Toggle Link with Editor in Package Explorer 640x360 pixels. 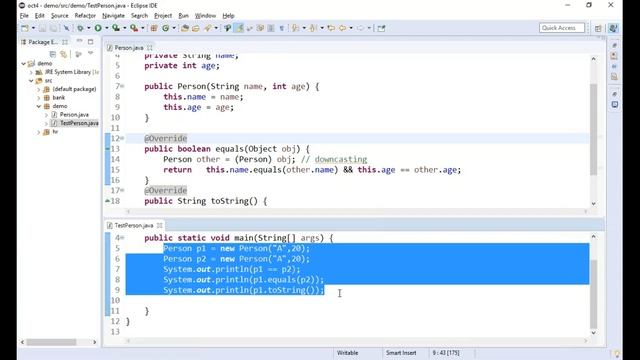point(63,54)
